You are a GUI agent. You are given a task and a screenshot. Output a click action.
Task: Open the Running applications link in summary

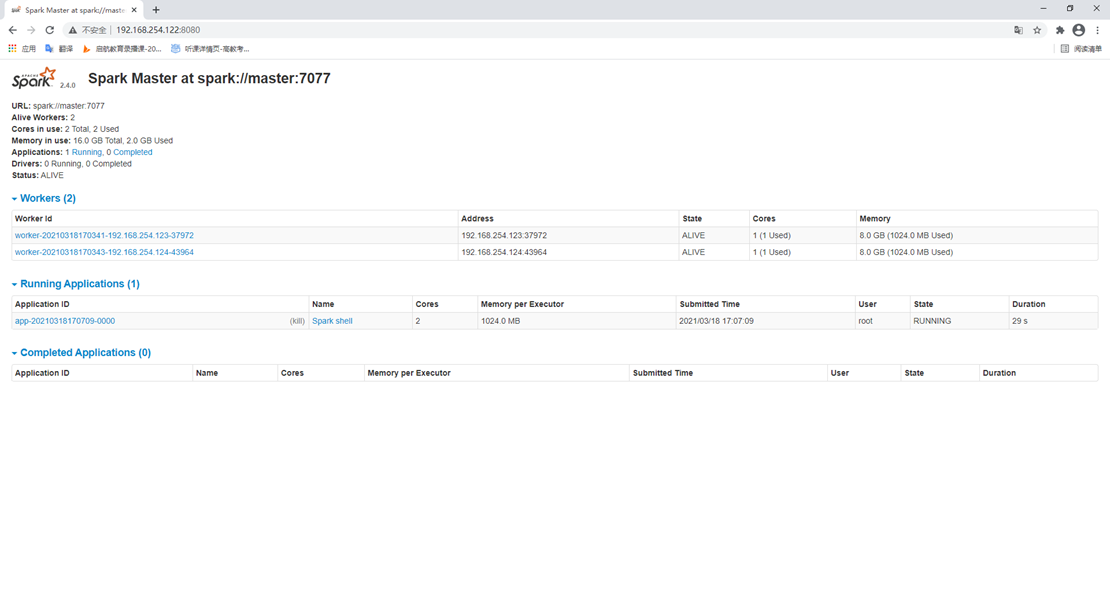click(86, 152)
